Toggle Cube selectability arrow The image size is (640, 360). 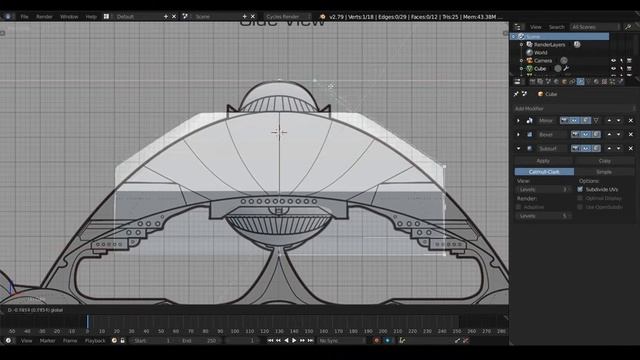pyautogui.click(x=621, y=69)
